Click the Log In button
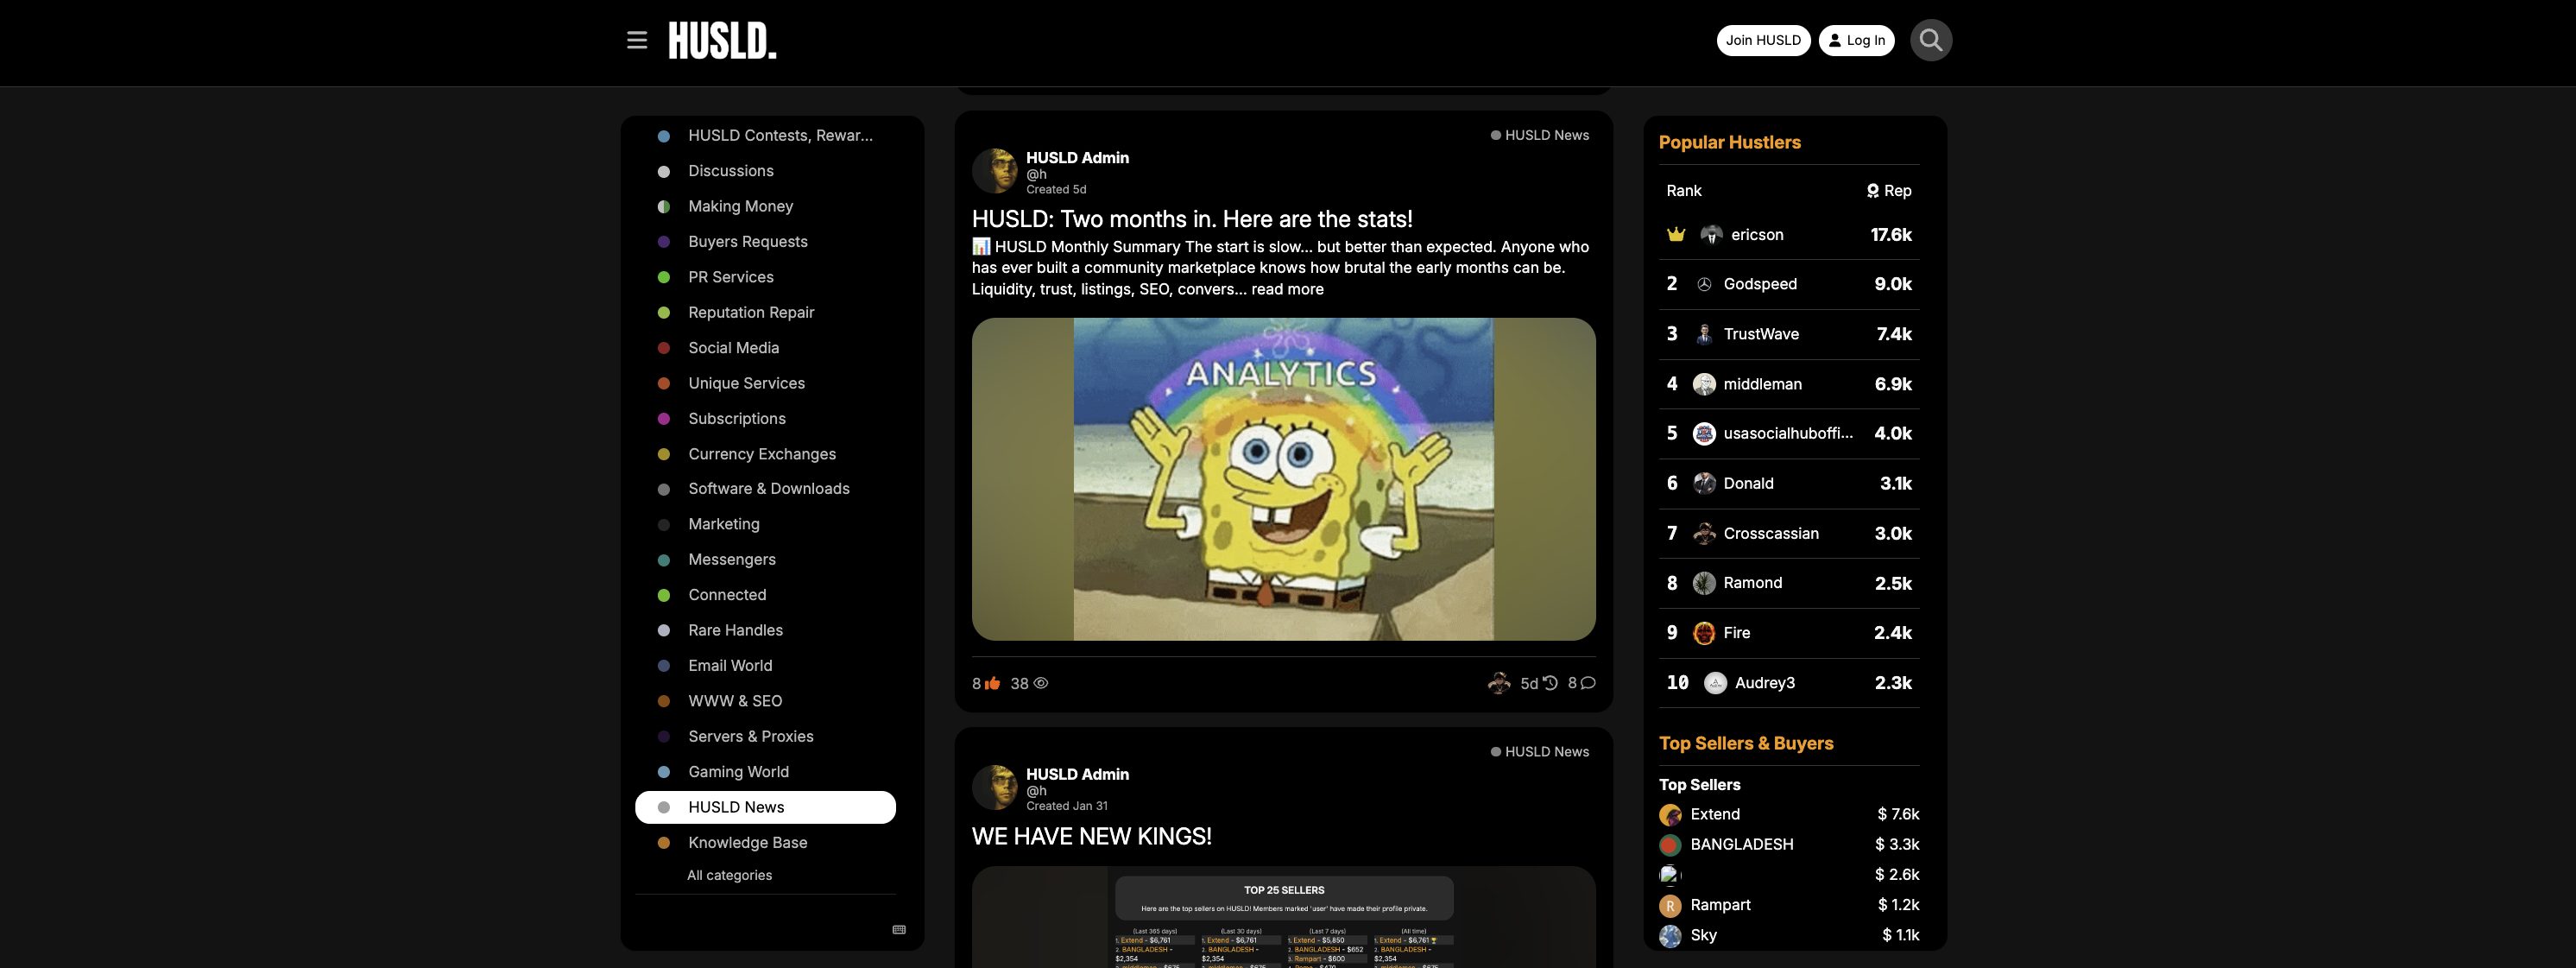This screenshot has height=968, width=2576. point(1856,40)
